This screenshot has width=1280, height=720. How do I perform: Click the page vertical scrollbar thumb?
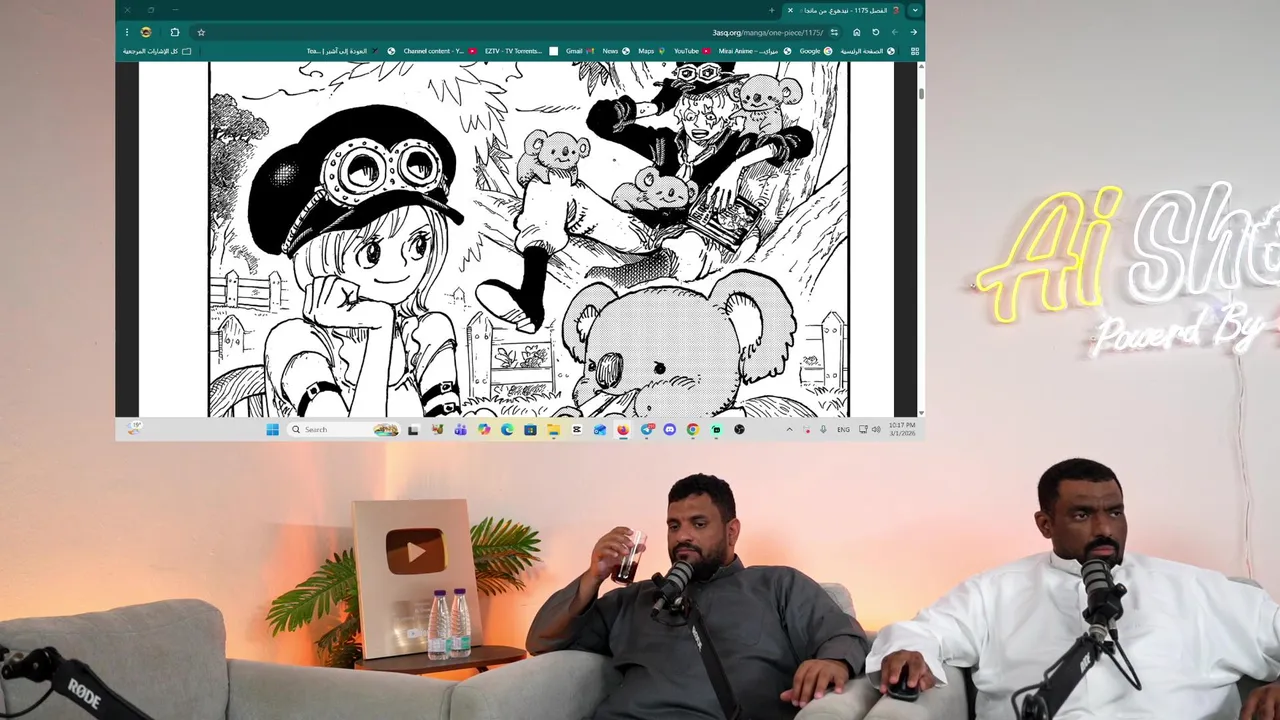921,92
